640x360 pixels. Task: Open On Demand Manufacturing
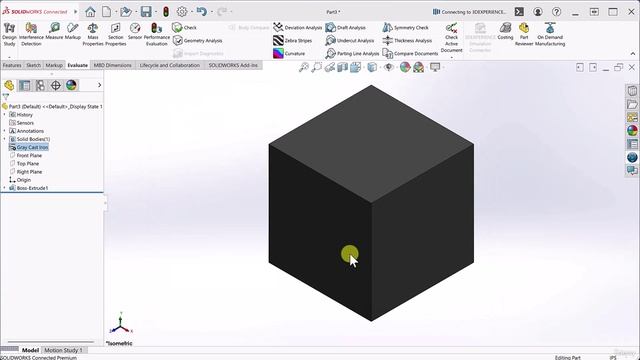coord(550,34)
